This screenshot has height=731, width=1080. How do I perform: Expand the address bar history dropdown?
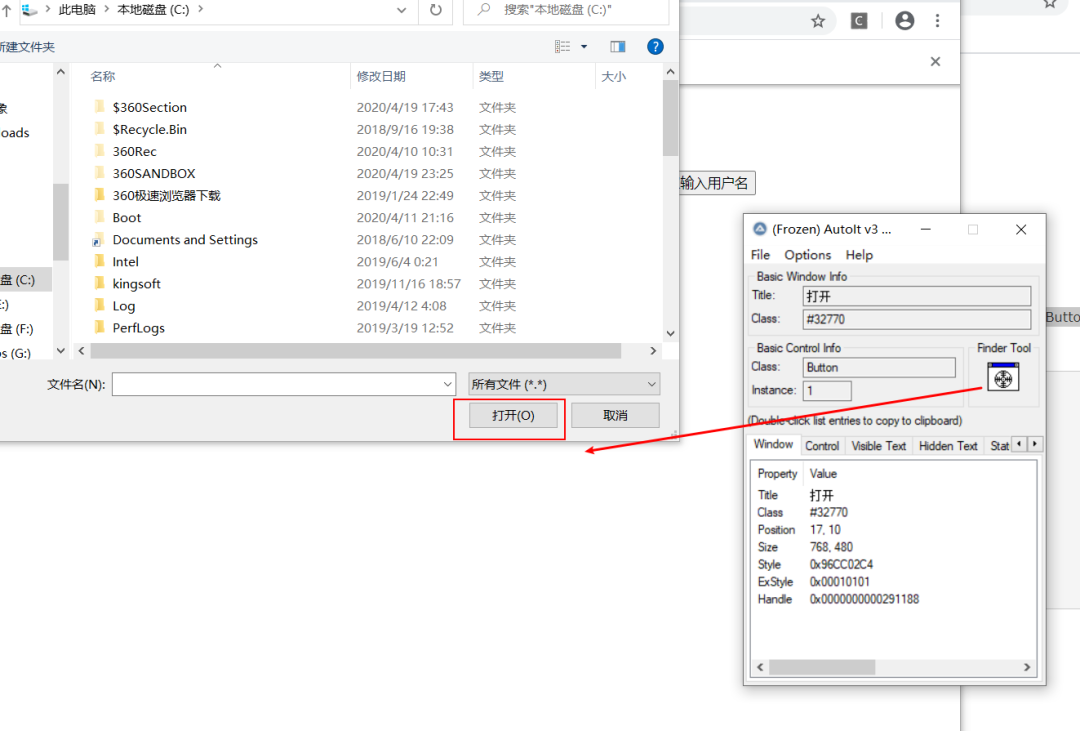pyautogui.click(x=402, y=10)
